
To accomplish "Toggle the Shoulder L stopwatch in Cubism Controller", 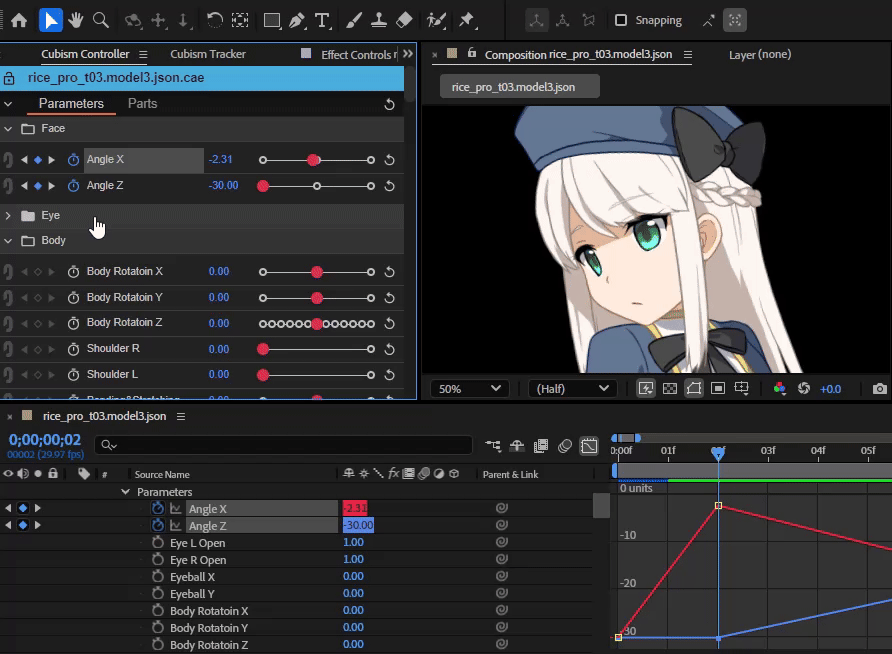I will 73,375.
